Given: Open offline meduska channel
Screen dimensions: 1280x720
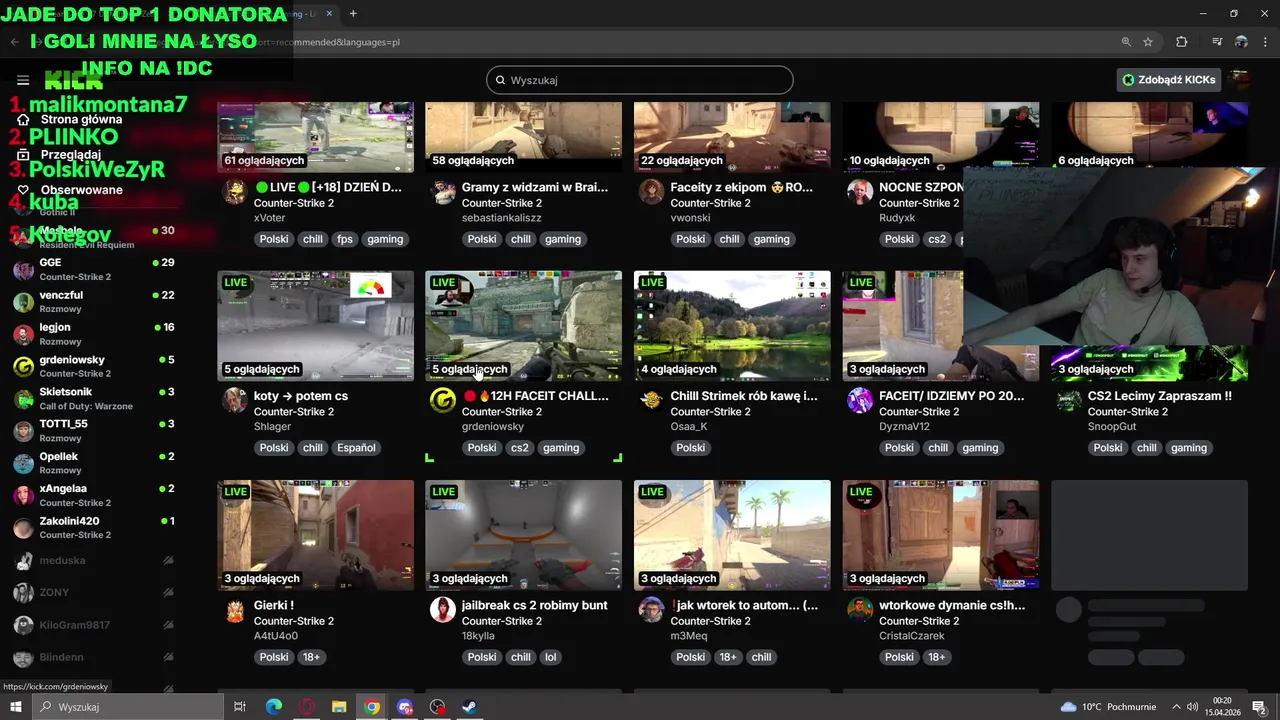Looking at the screenshot, I should pos(94,561).
